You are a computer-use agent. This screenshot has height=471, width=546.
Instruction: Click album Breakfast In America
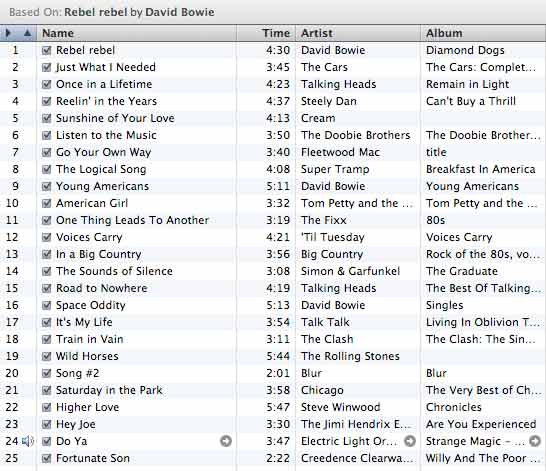click(x=481, y=169)
